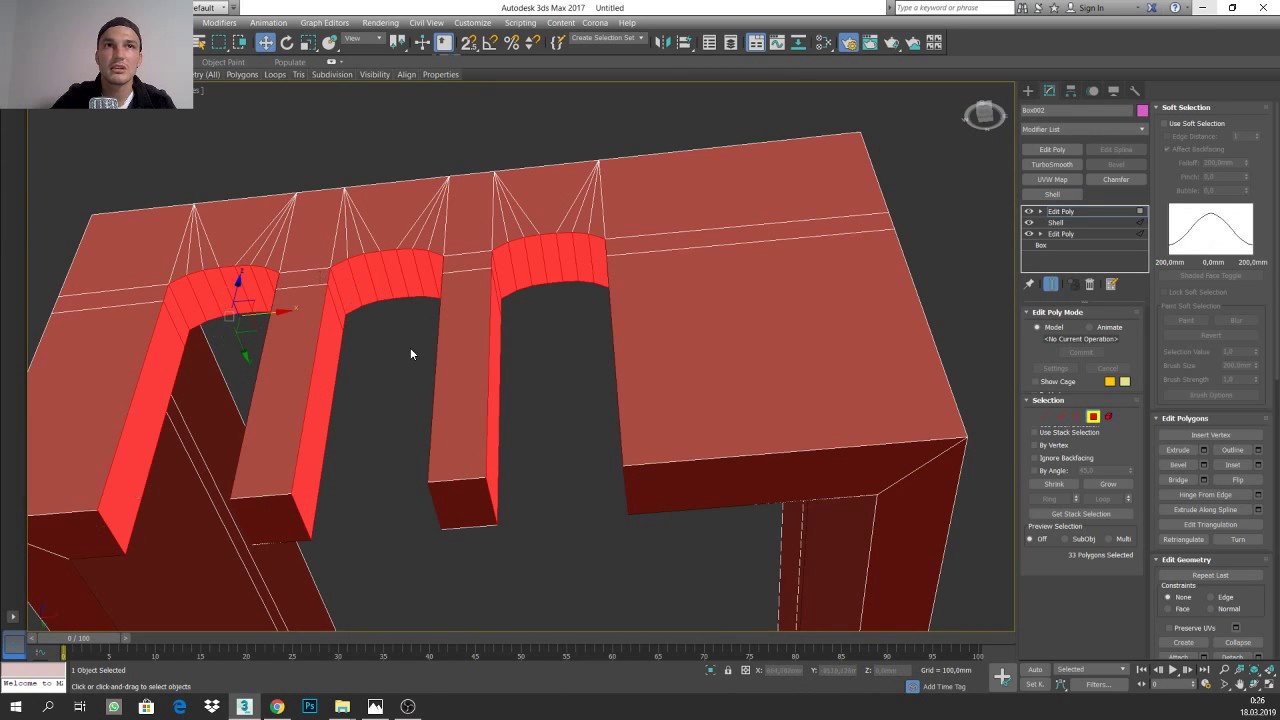
Task: Open the Graph Editors menu
Action: [325, 23]
